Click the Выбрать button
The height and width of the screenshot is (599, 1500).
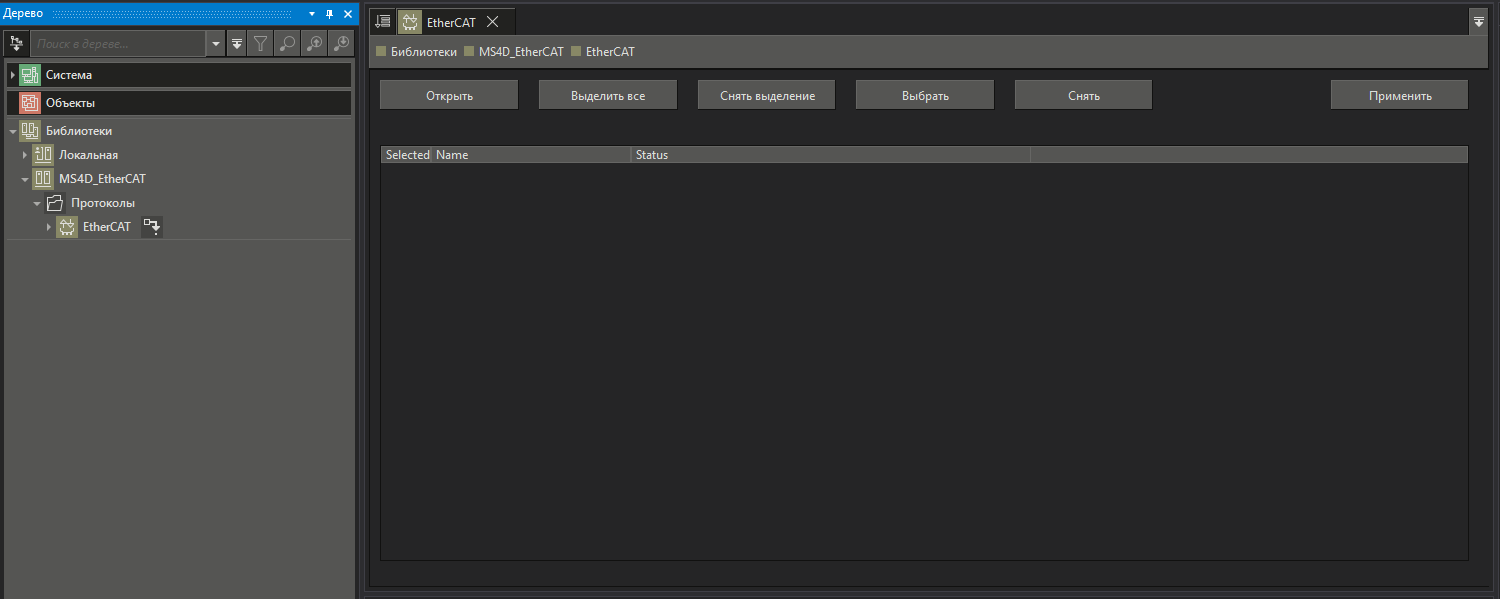pyautogui.click(x=925, y=95)
